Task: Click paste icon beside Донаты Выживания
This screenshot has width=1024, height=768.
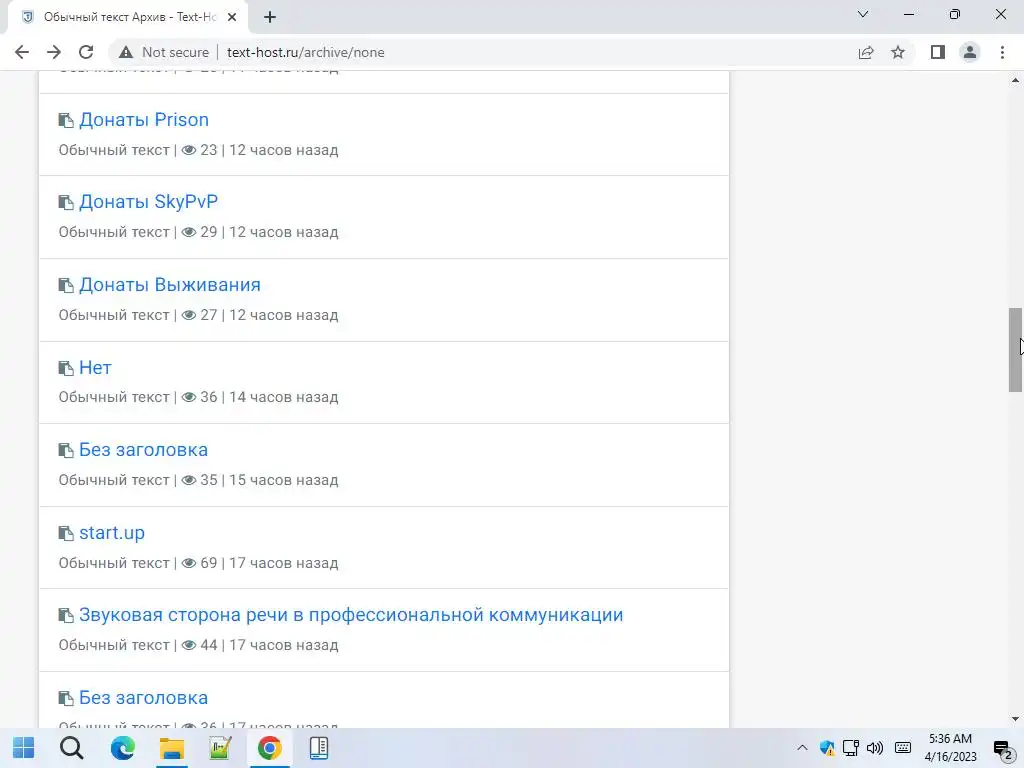Action: [x=66, y=285]
